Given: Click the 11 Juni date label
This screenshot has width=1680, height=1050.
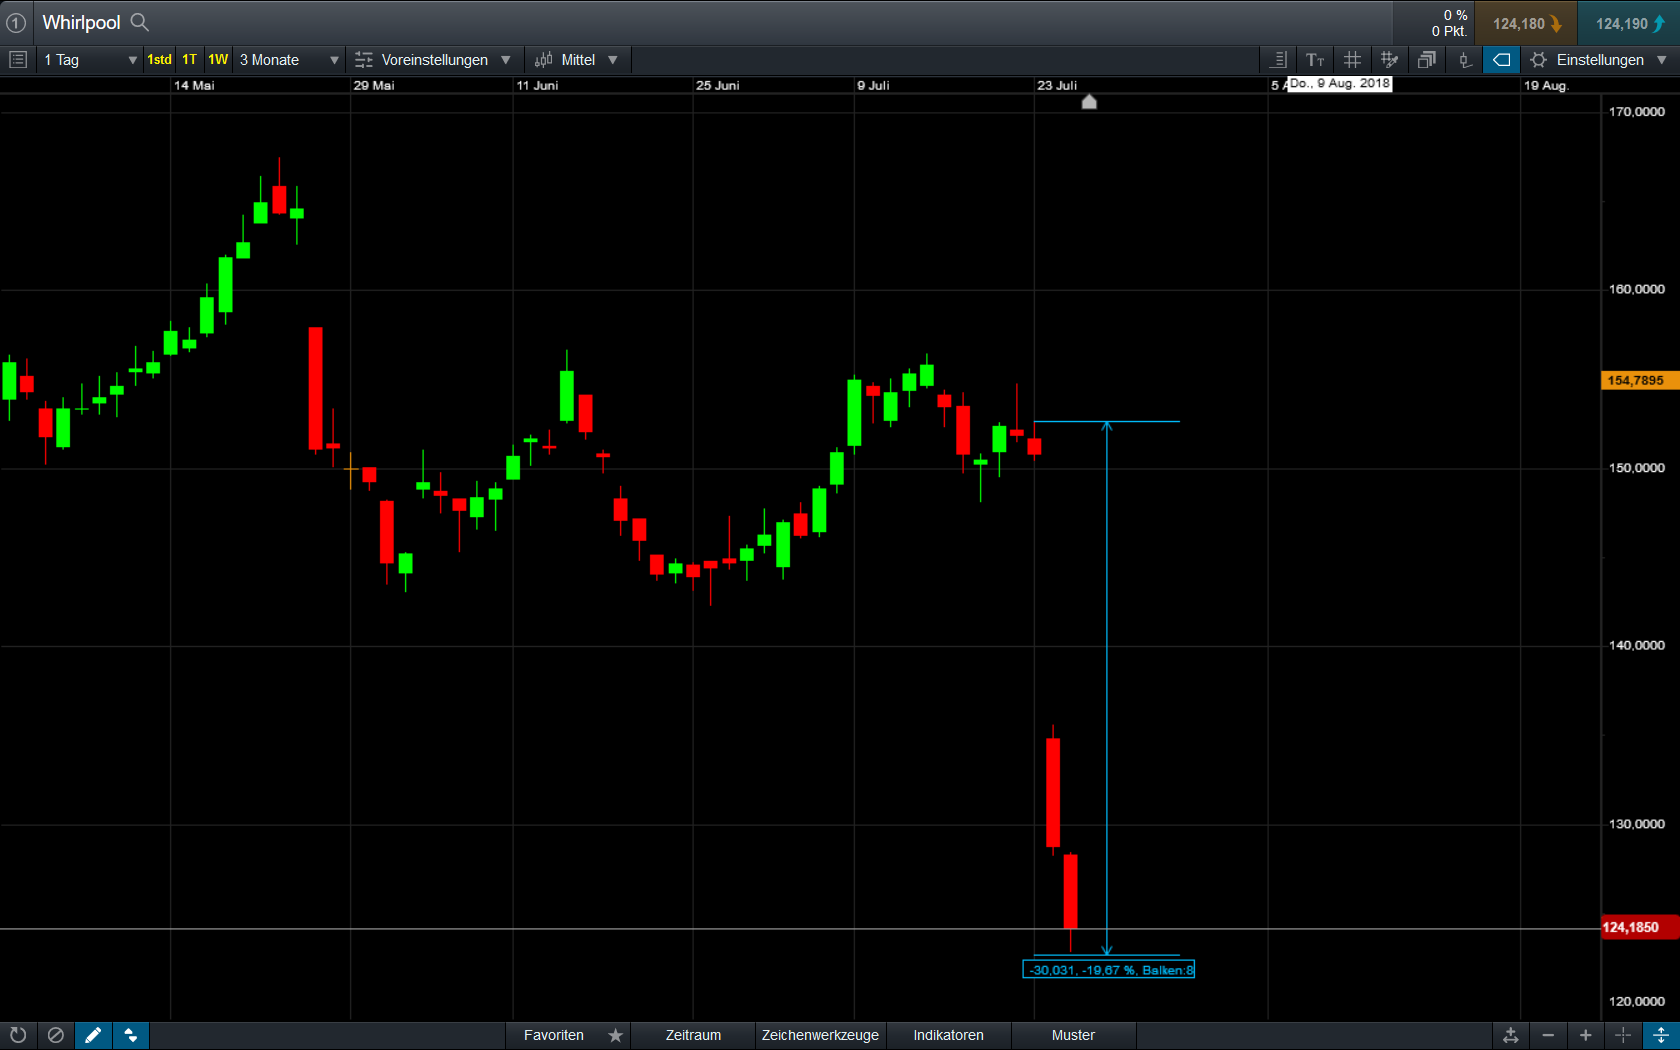Looking at the screenshot, I should coord(537,85).
